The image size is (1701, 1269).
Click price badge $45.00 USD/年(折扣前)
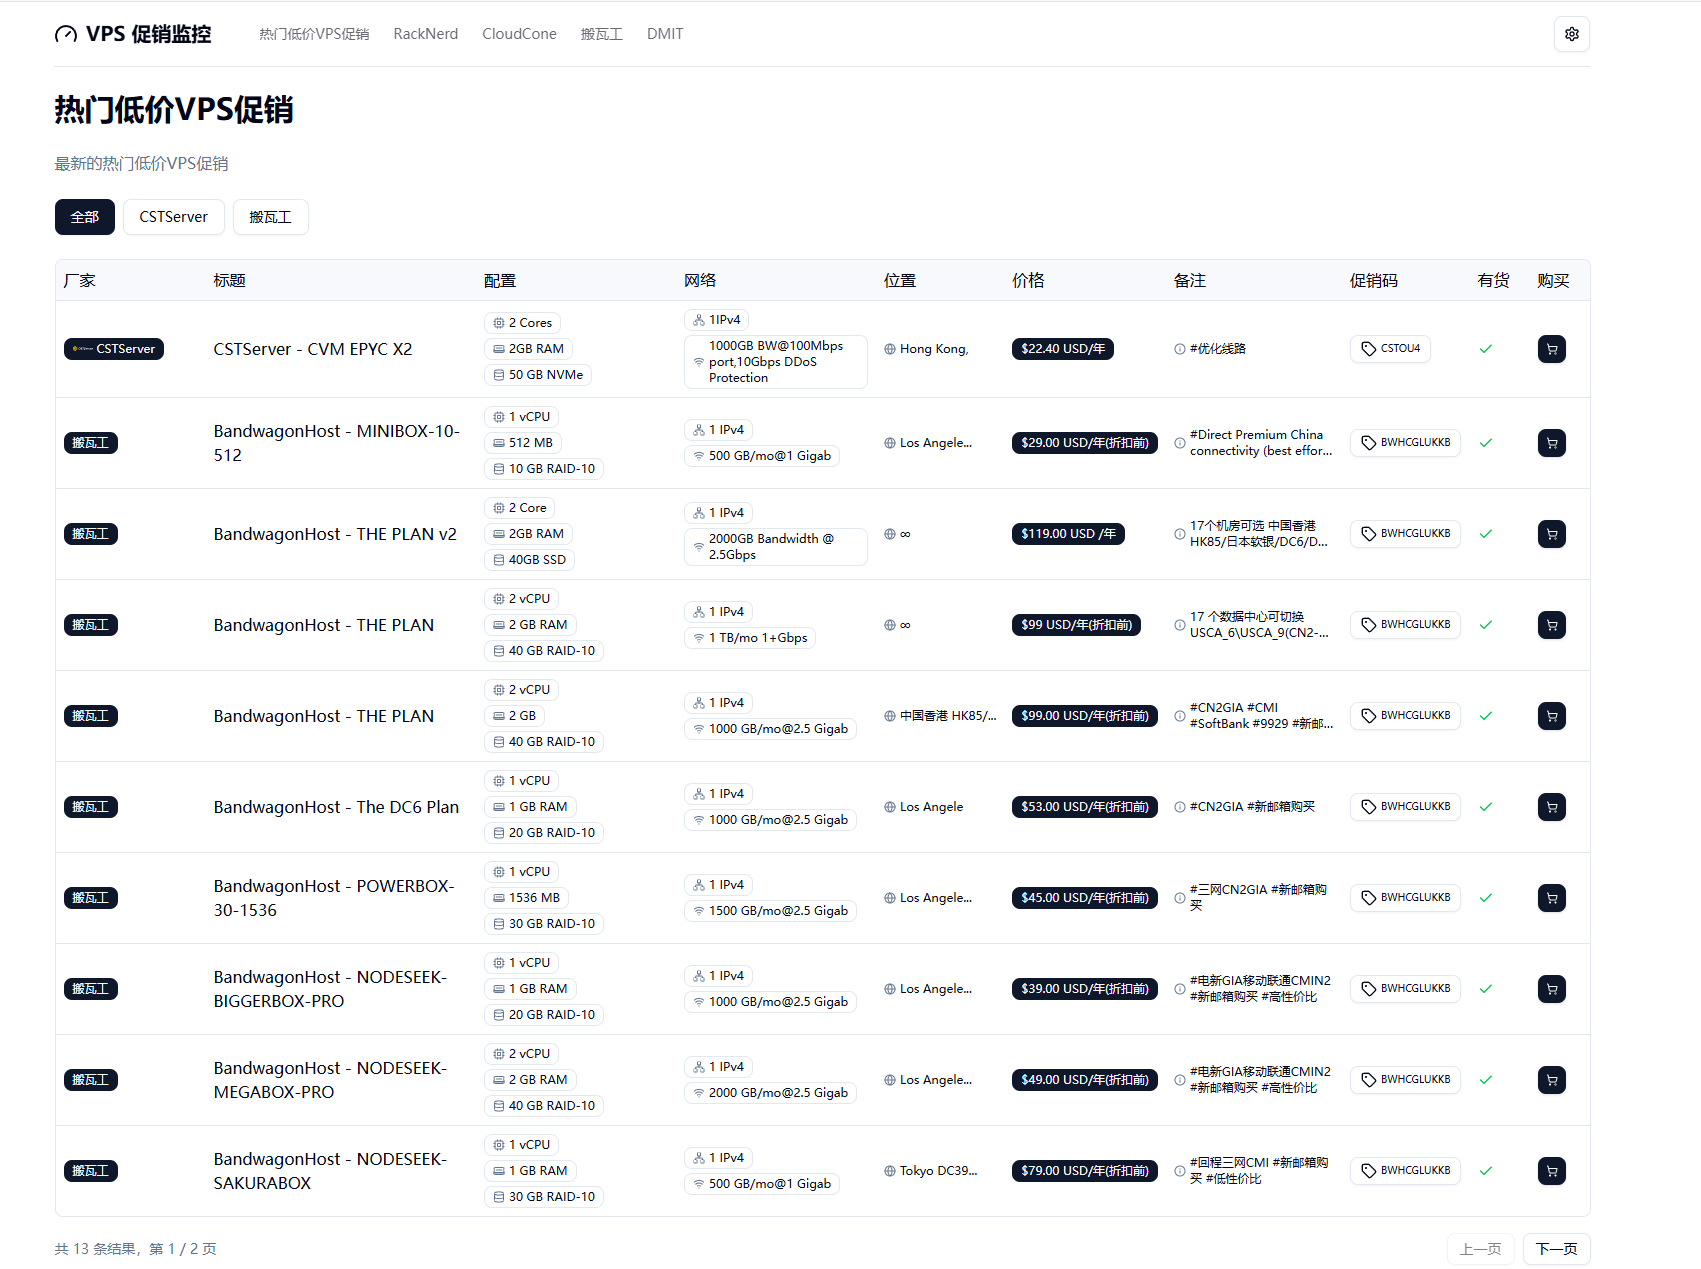1085,898
